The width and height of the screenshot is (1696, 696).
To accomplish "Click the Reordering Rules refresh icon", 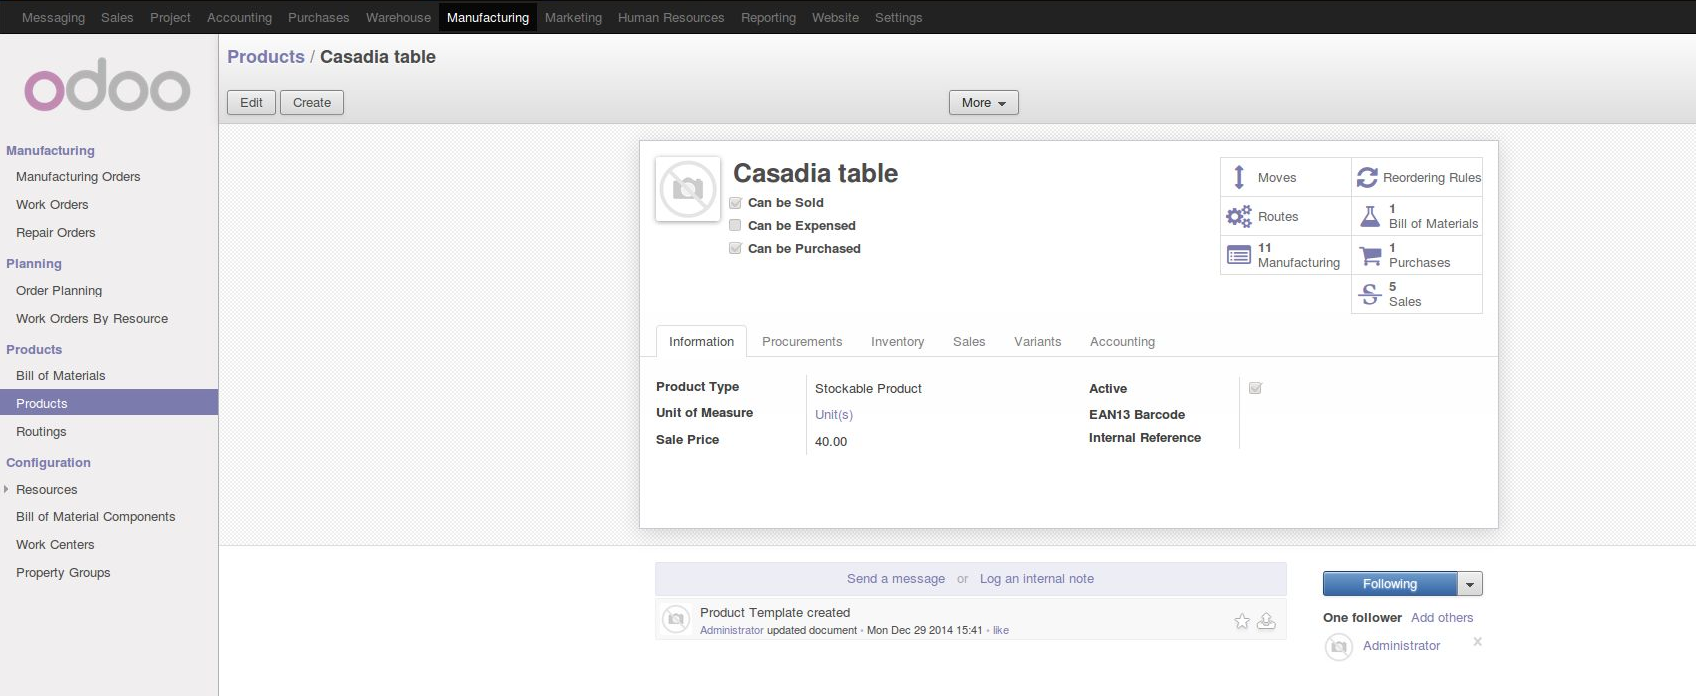I will click(x=1367, y=177).
